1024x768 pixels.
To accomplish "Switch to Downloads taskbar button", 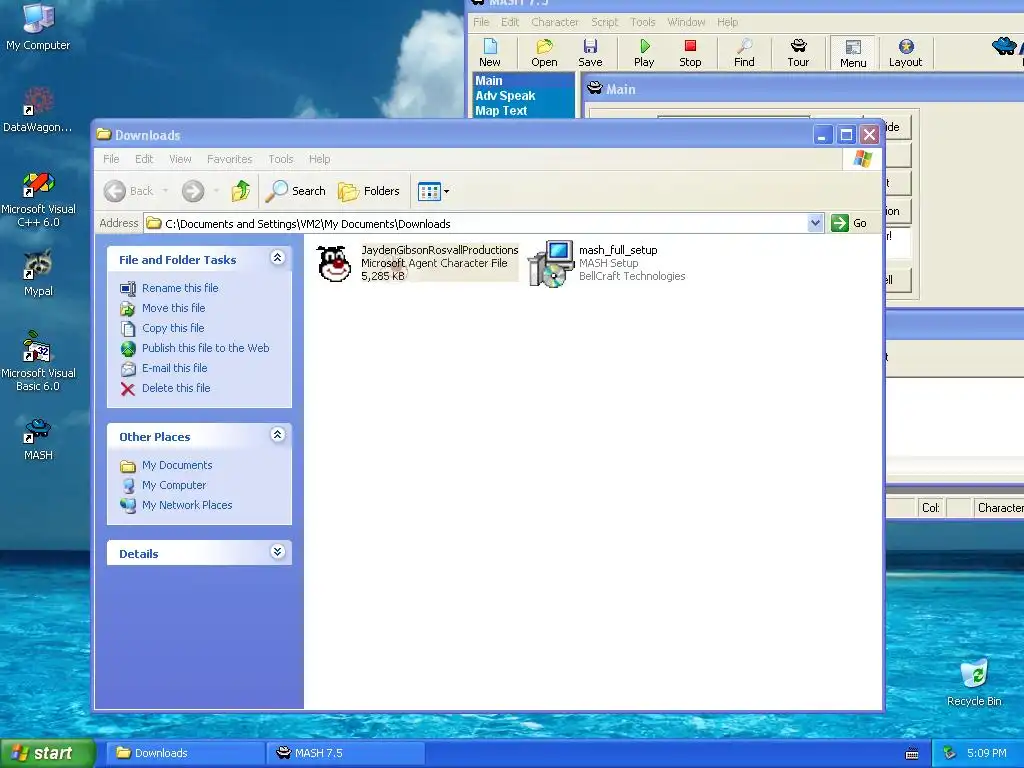I will [x=185, y=753].
